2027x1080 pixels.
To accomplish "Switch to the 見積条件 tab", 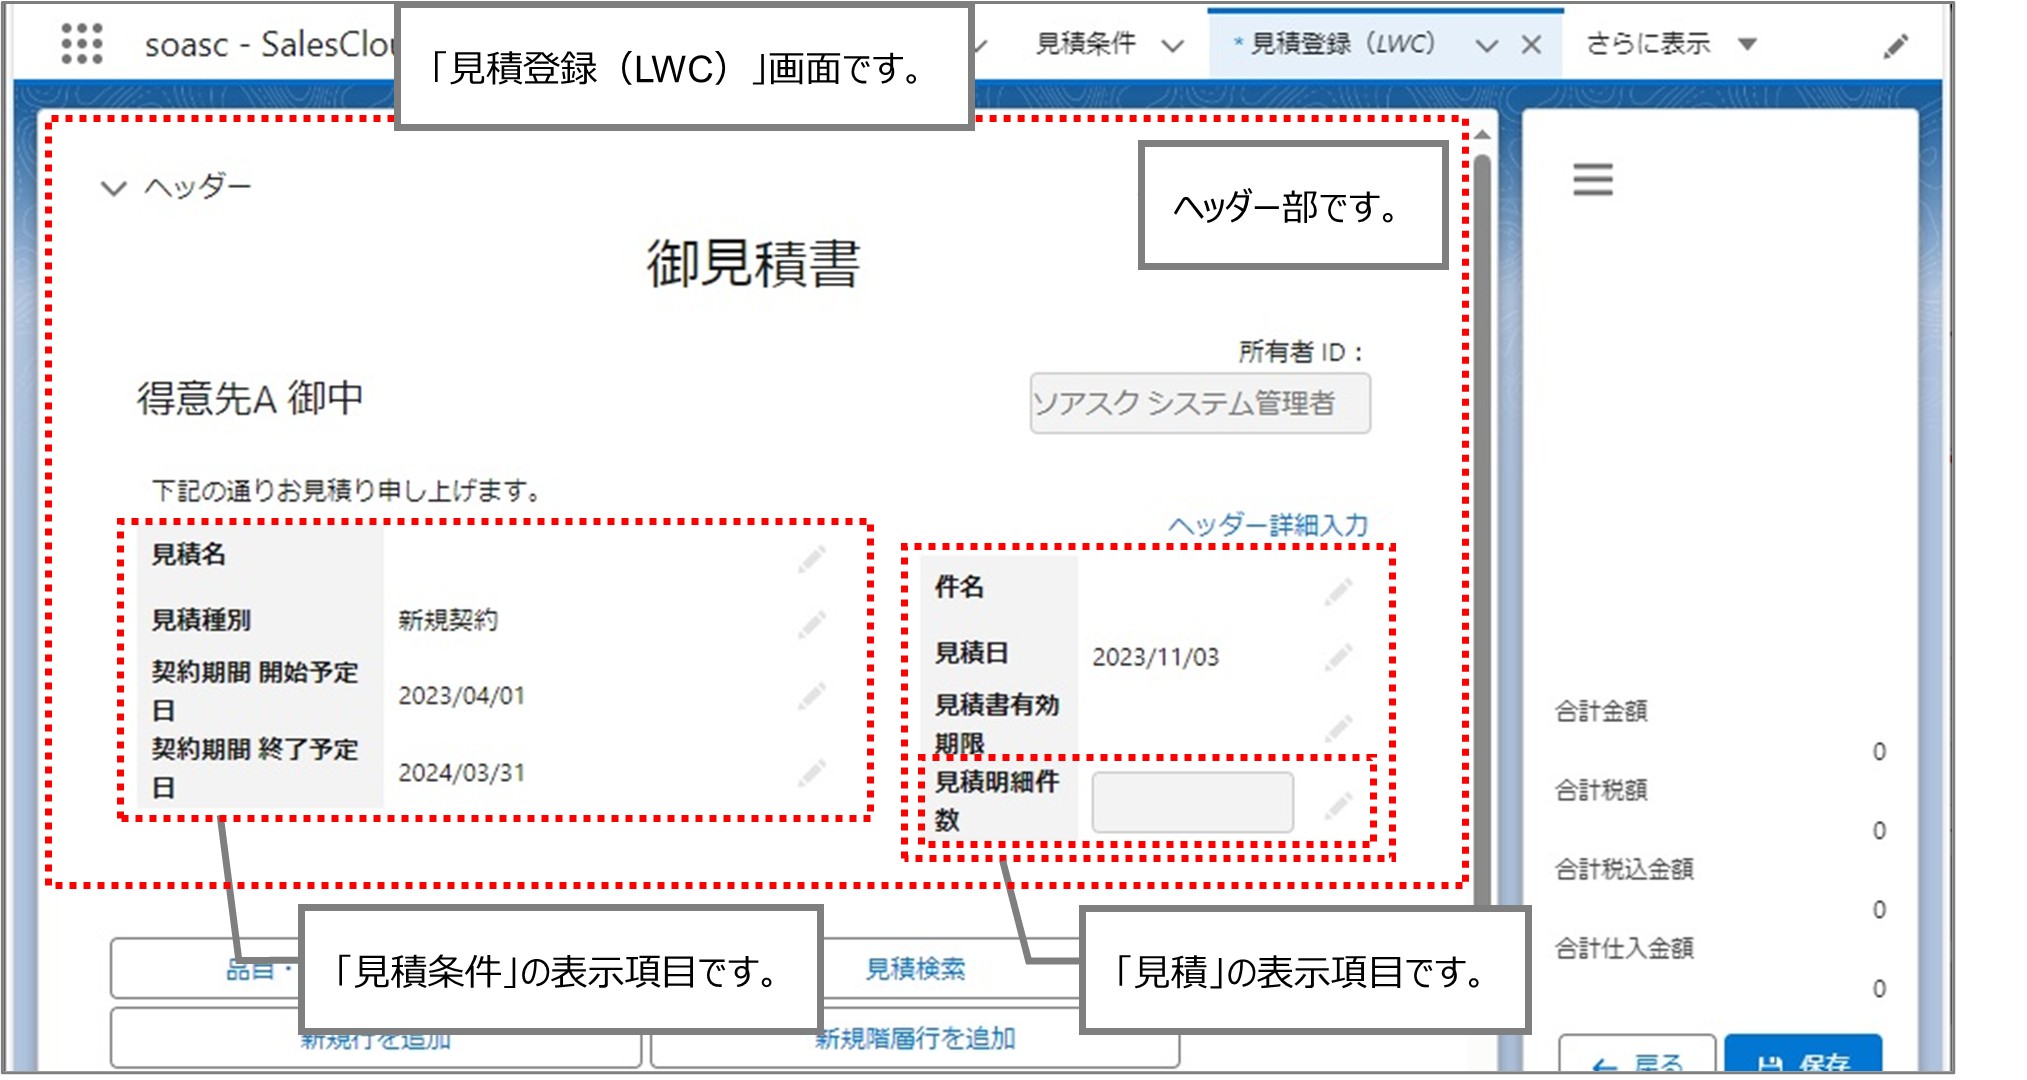I will (1086, 43).
